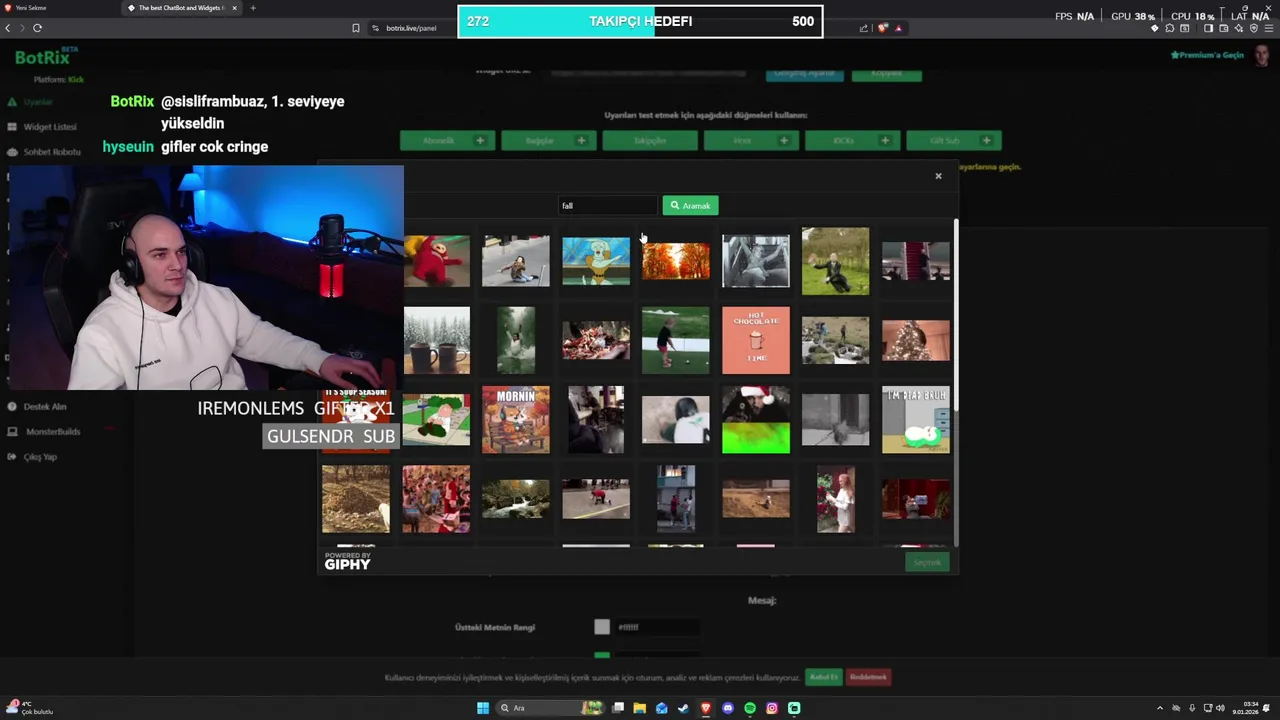
Task: Click Çıkış Yap to log out
Action: [40, 457]
